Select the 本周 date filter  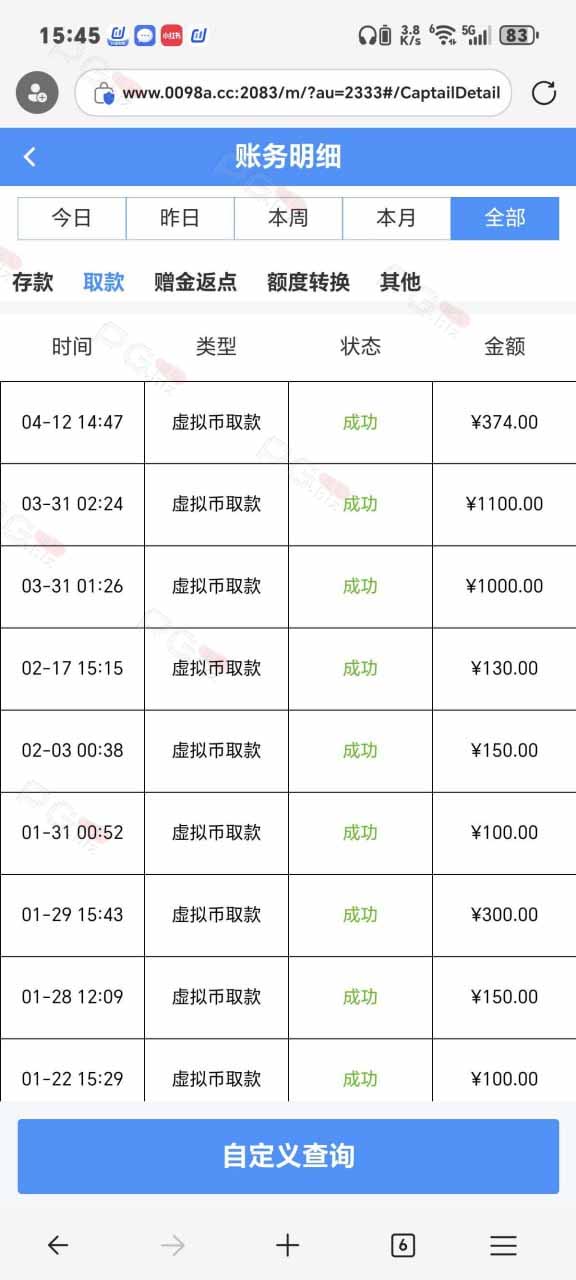pyautogui.click(x=288, y=218)
